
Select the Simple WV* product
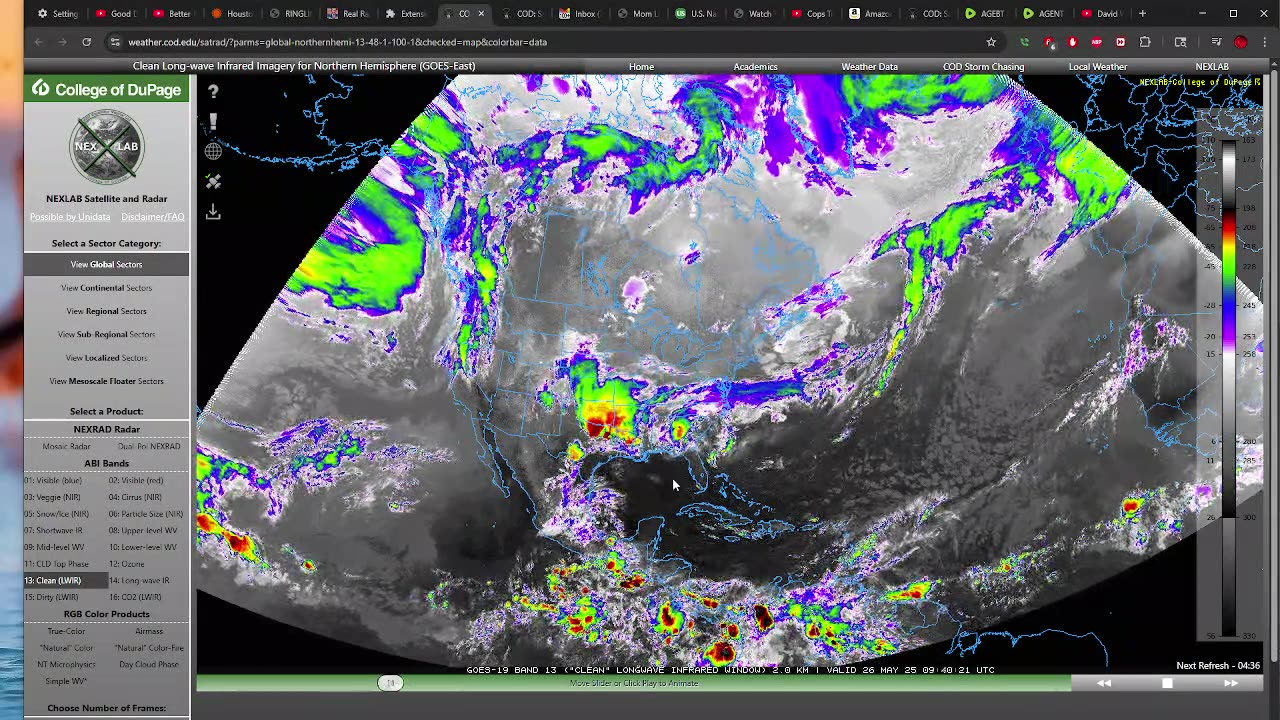(x=66, y=681)
